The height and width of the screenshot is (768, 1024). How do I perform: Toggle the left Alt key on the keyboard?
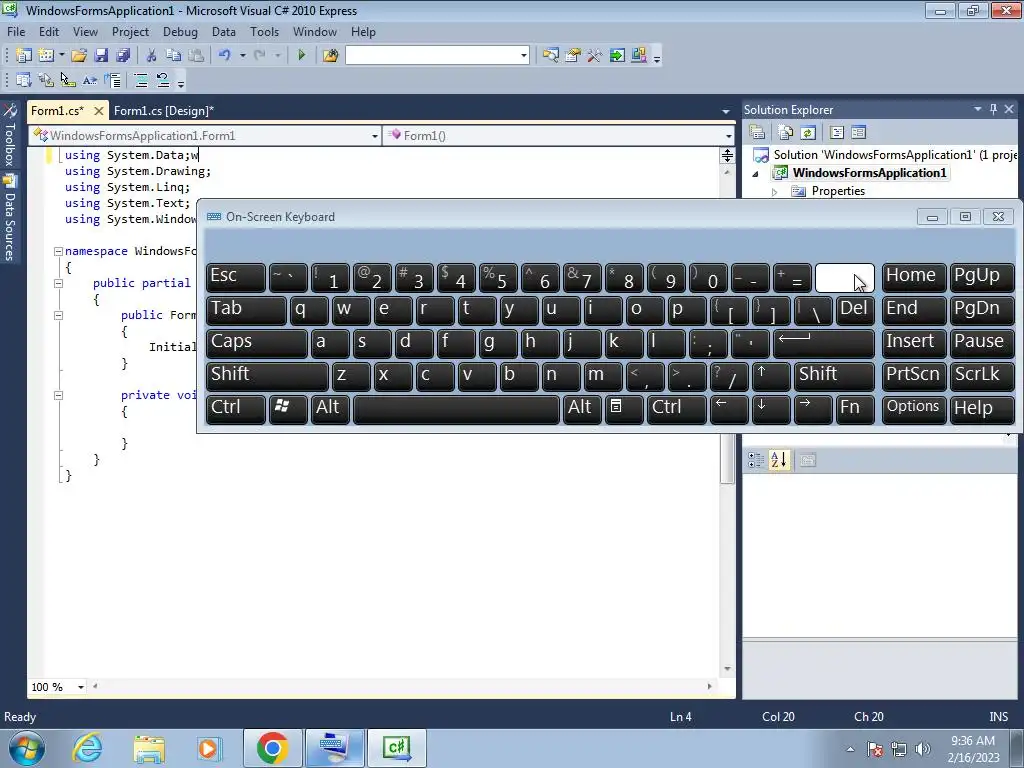tap(328, 408)
